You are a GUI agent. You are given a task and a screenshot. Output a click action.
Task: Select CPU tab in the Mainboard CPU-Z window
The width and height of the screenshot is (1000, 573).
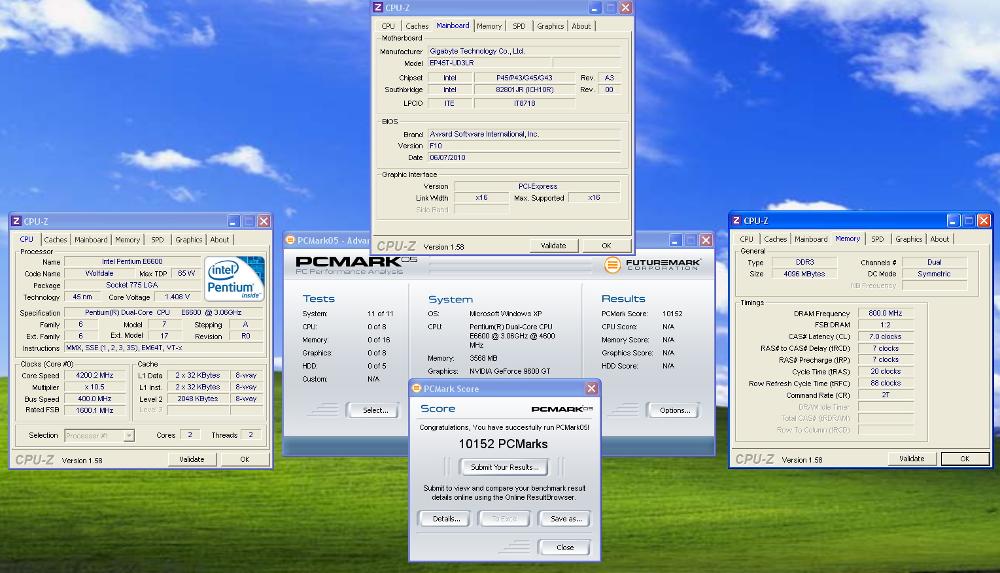point(388,26)
